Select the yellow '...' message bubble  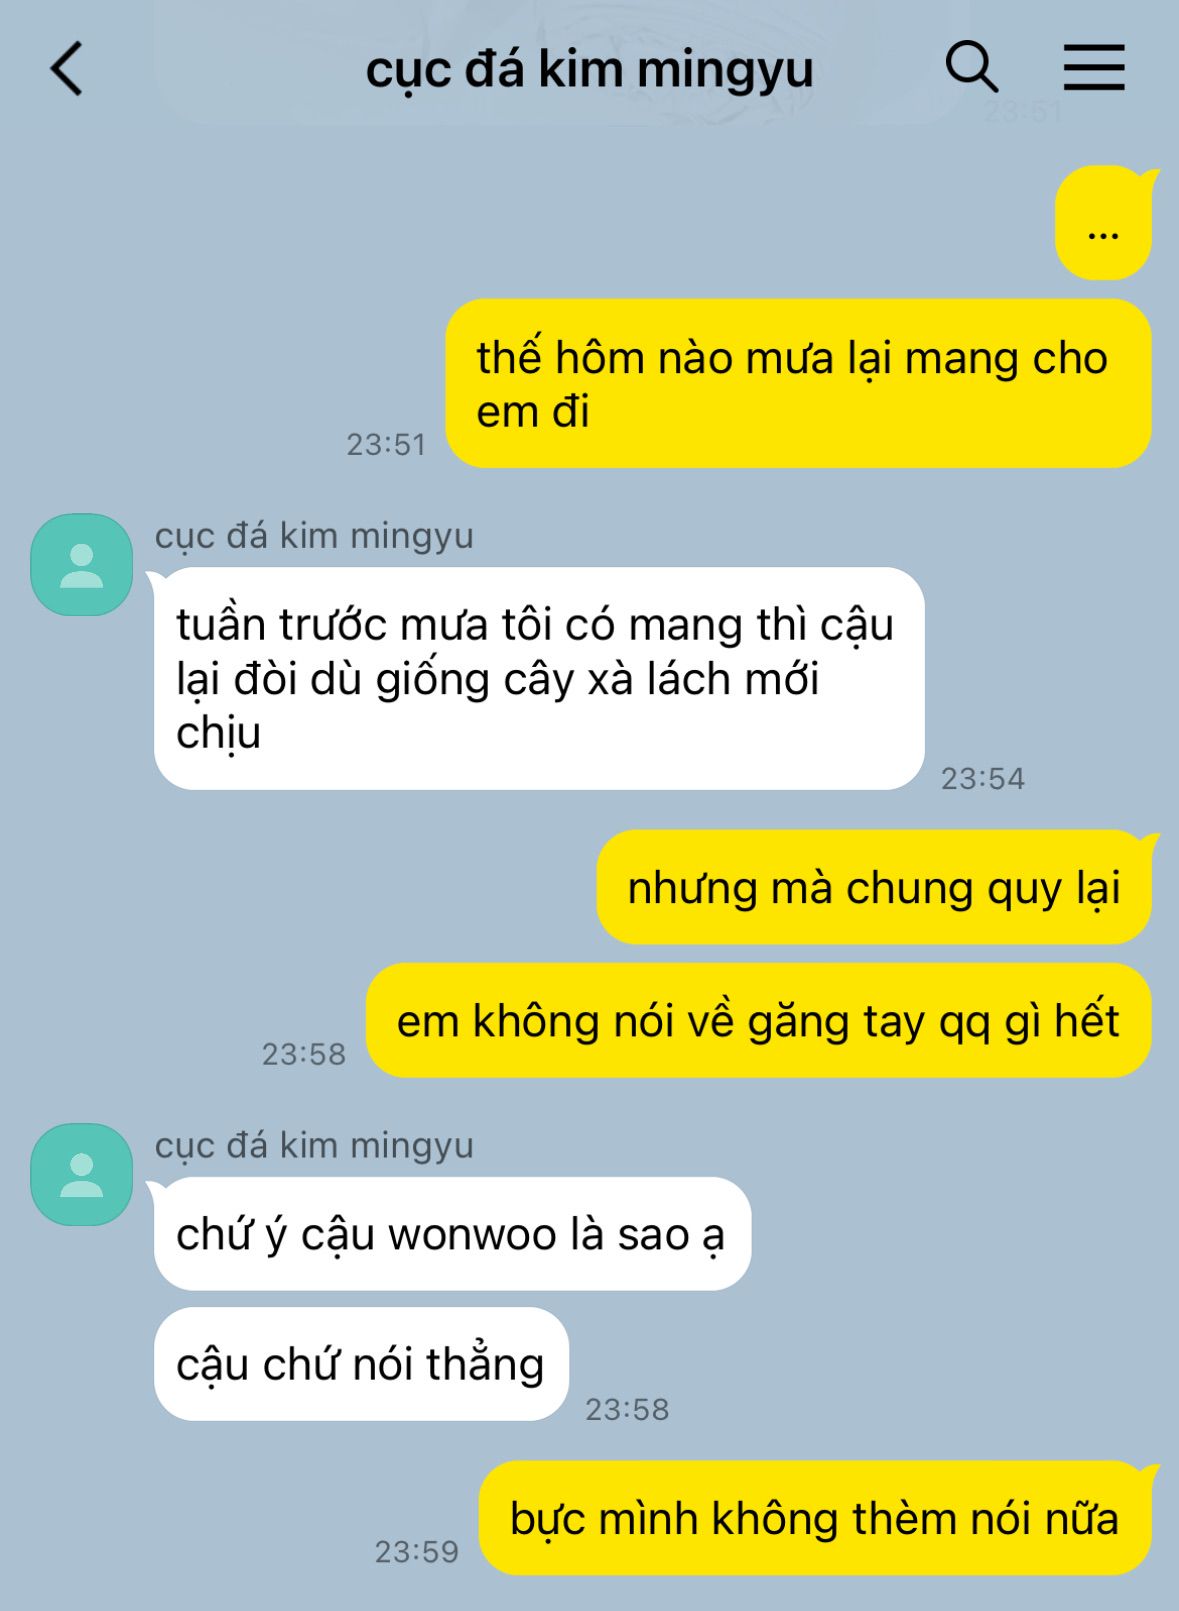coord(1103,224)
